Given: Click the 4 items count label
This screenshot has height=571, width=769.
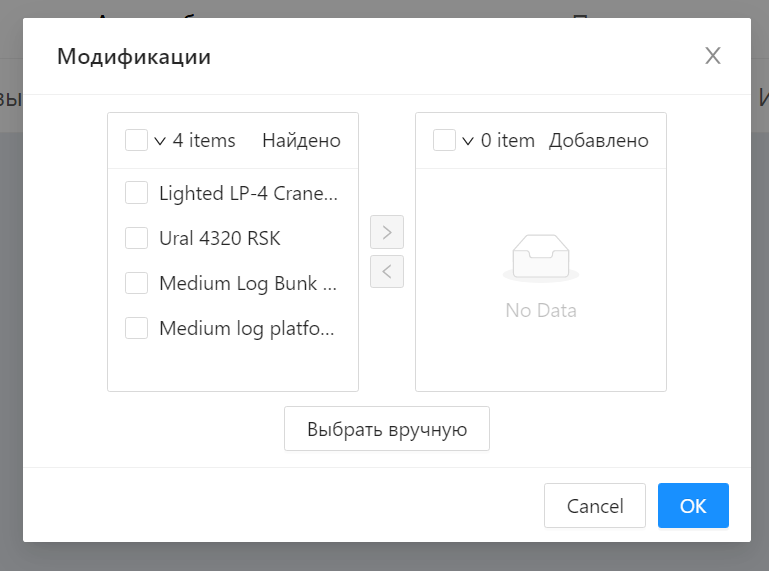Looking at the screenshot, I should [x=204, y=141].
